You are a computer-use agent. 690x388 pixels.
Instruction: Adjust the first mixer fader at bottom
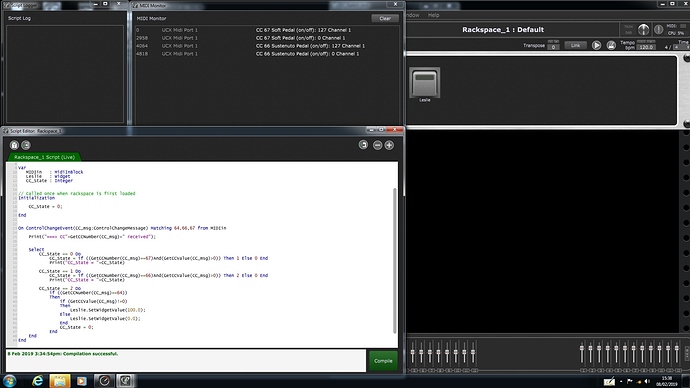413,353
